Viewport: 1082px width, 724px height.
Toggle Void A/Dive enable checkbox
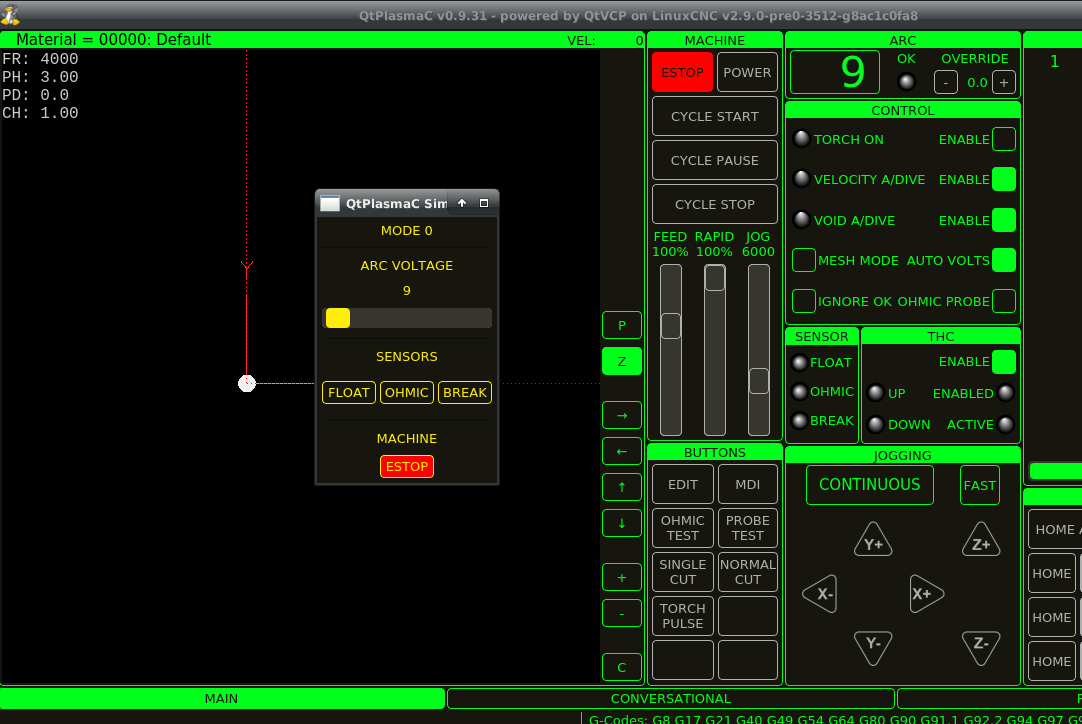tap(1003, 220)
